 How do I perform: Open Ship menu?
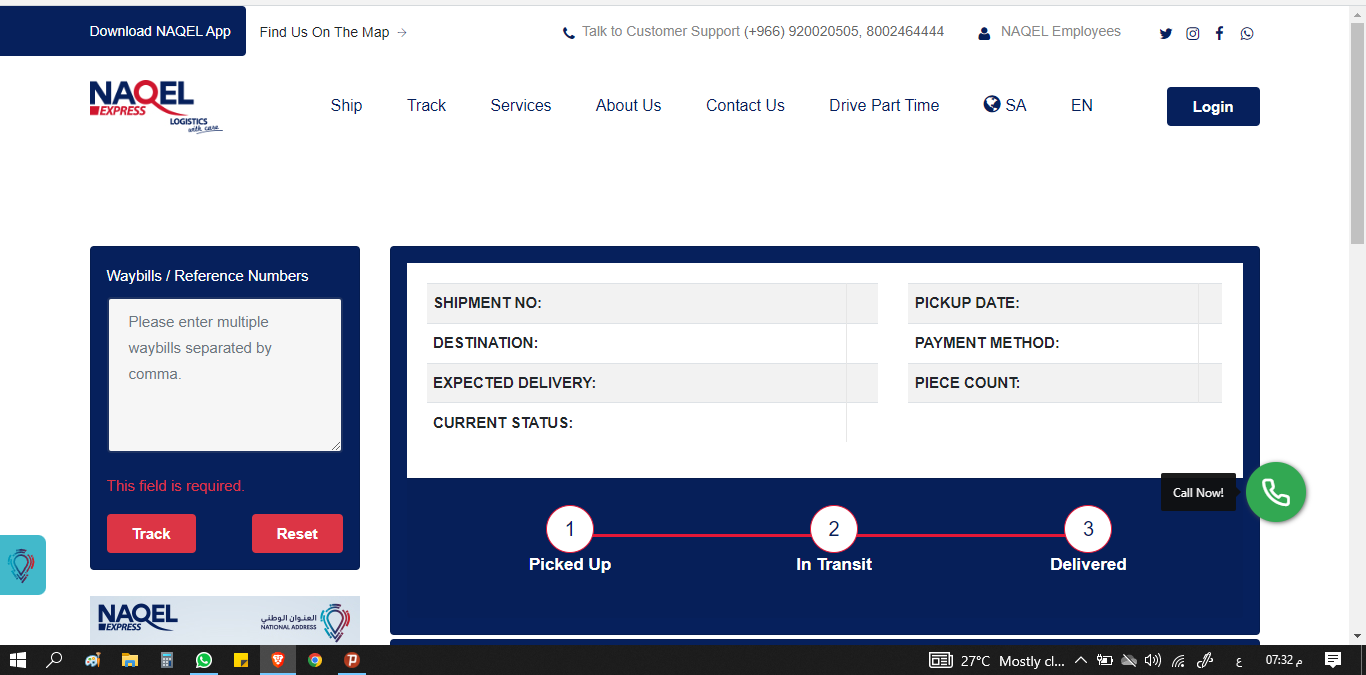346,105
